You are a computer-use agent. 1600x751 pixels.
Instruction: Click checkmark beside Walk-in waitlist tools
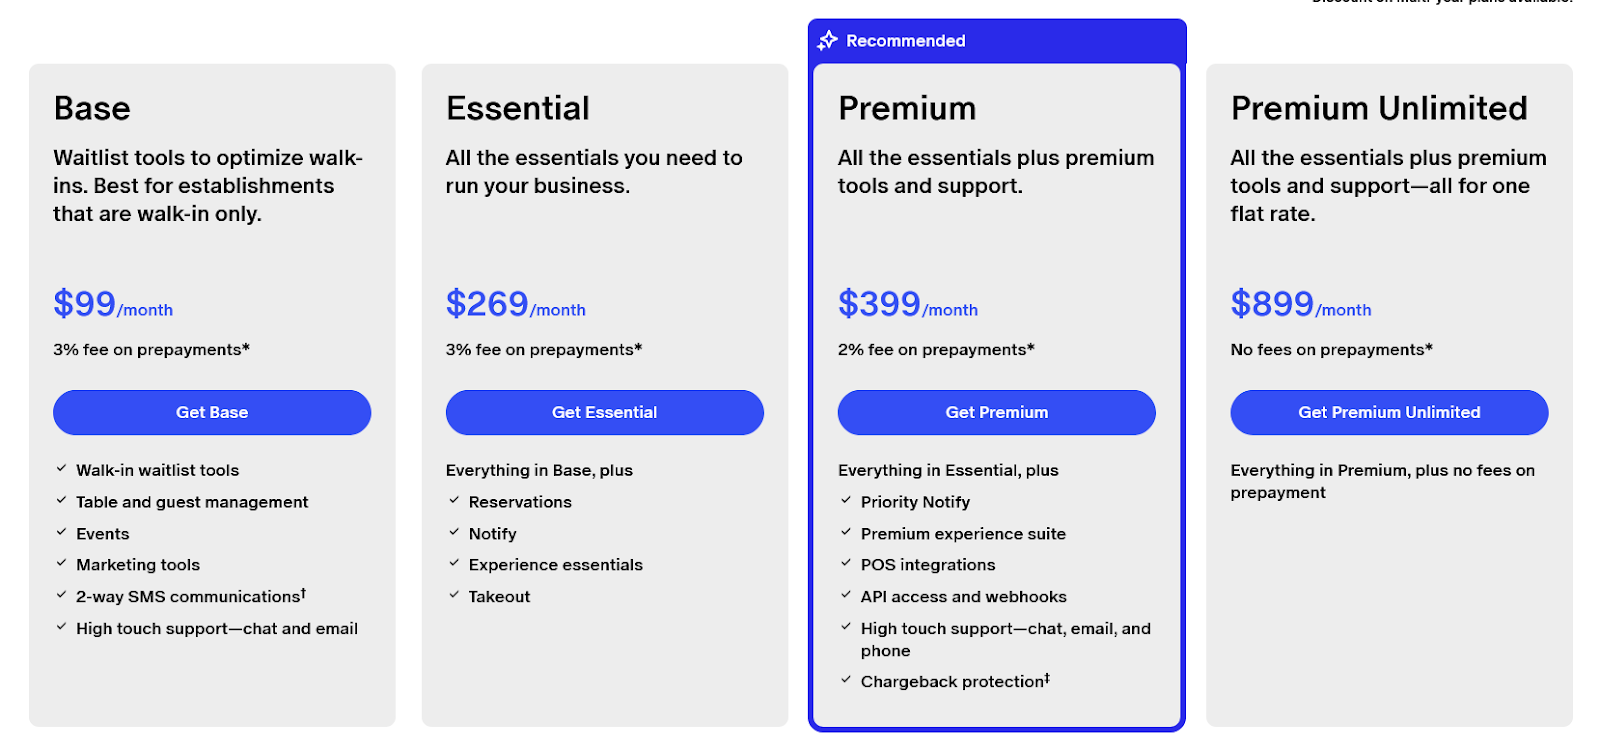pyautogui.click(x=61, y=469)
